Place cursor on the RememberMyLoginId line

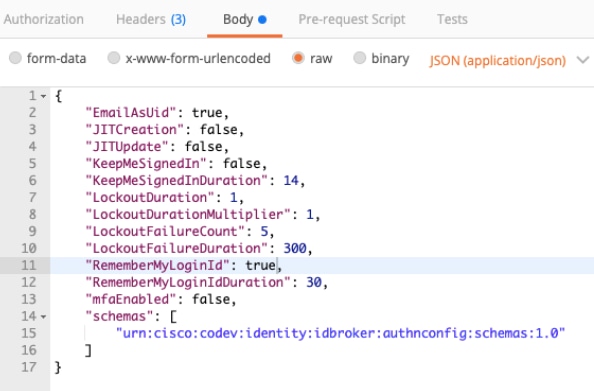click(x=322, y=265)
